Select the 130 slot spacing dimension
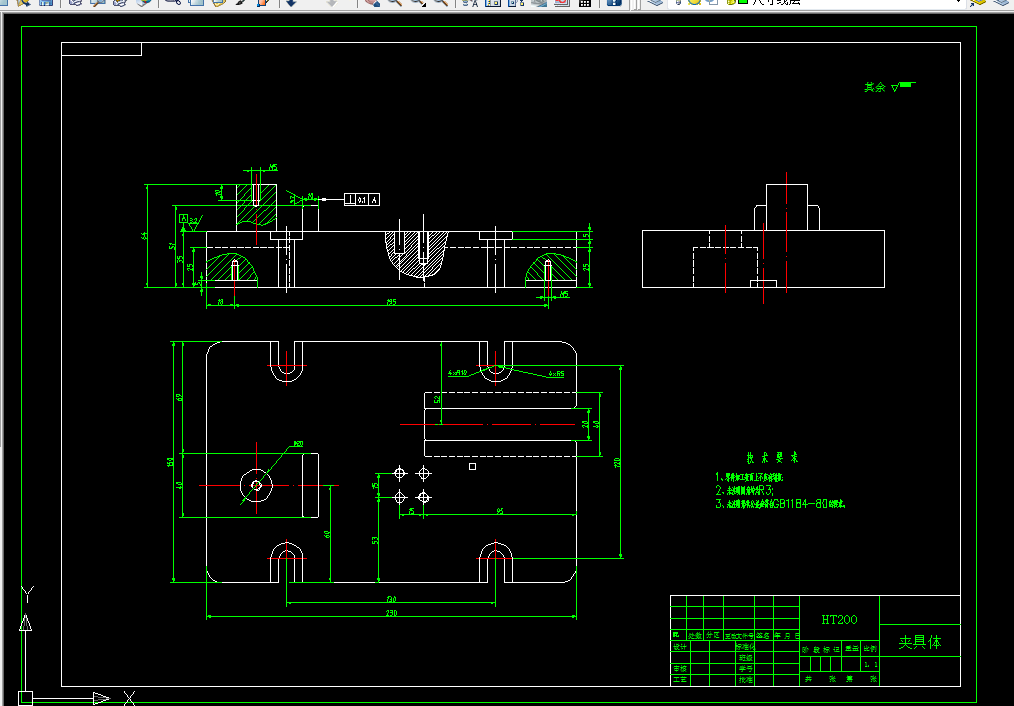This screenshot has height=706, width=1014. (x=391, y=599)
